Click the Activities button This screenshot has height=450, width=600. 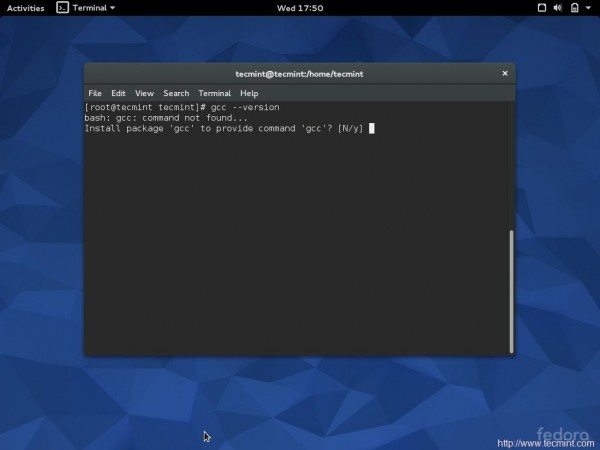[25, 7]
